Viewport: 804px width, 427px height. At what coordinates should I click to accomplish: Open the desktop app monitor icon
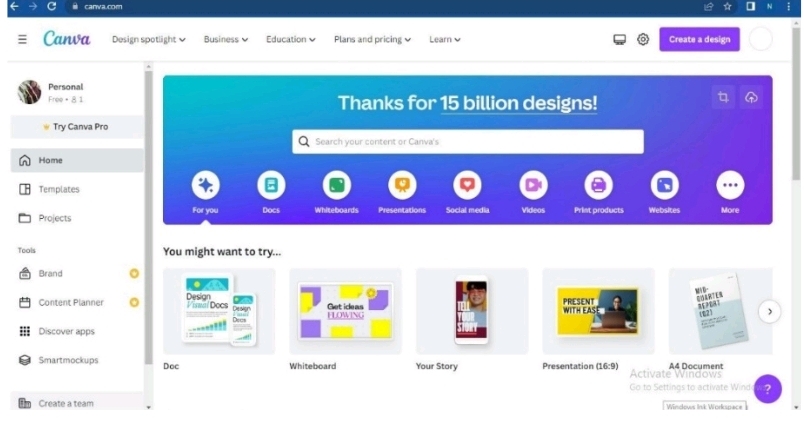619,39
